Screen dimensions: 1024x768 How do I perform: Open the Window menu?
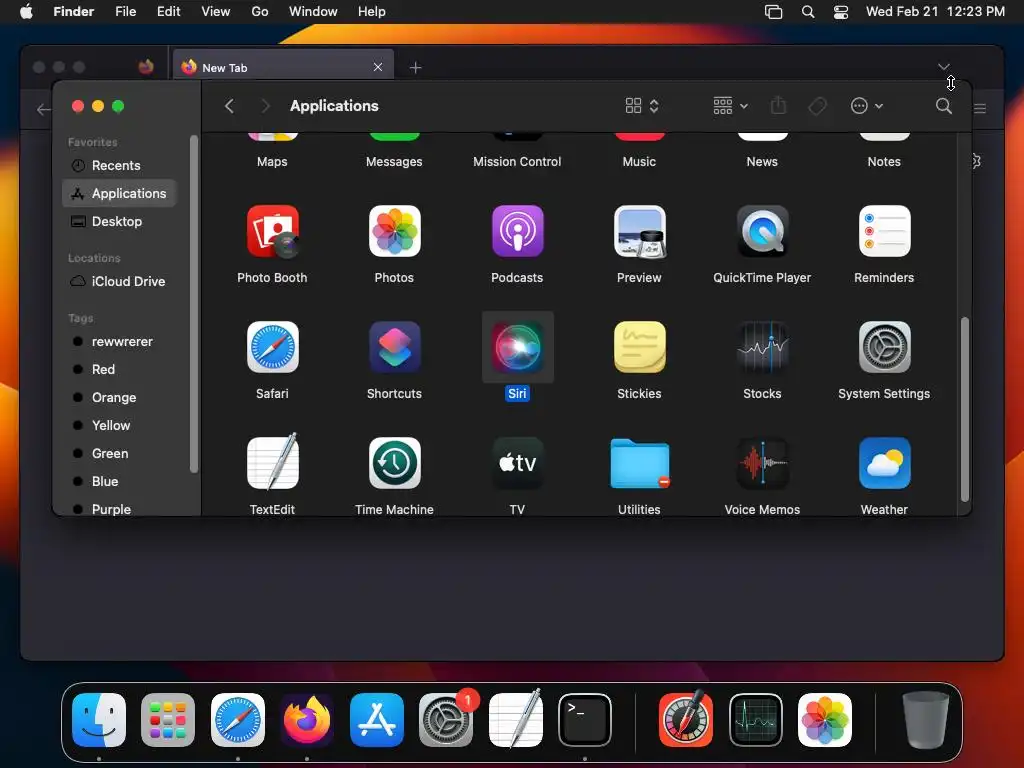313,12
